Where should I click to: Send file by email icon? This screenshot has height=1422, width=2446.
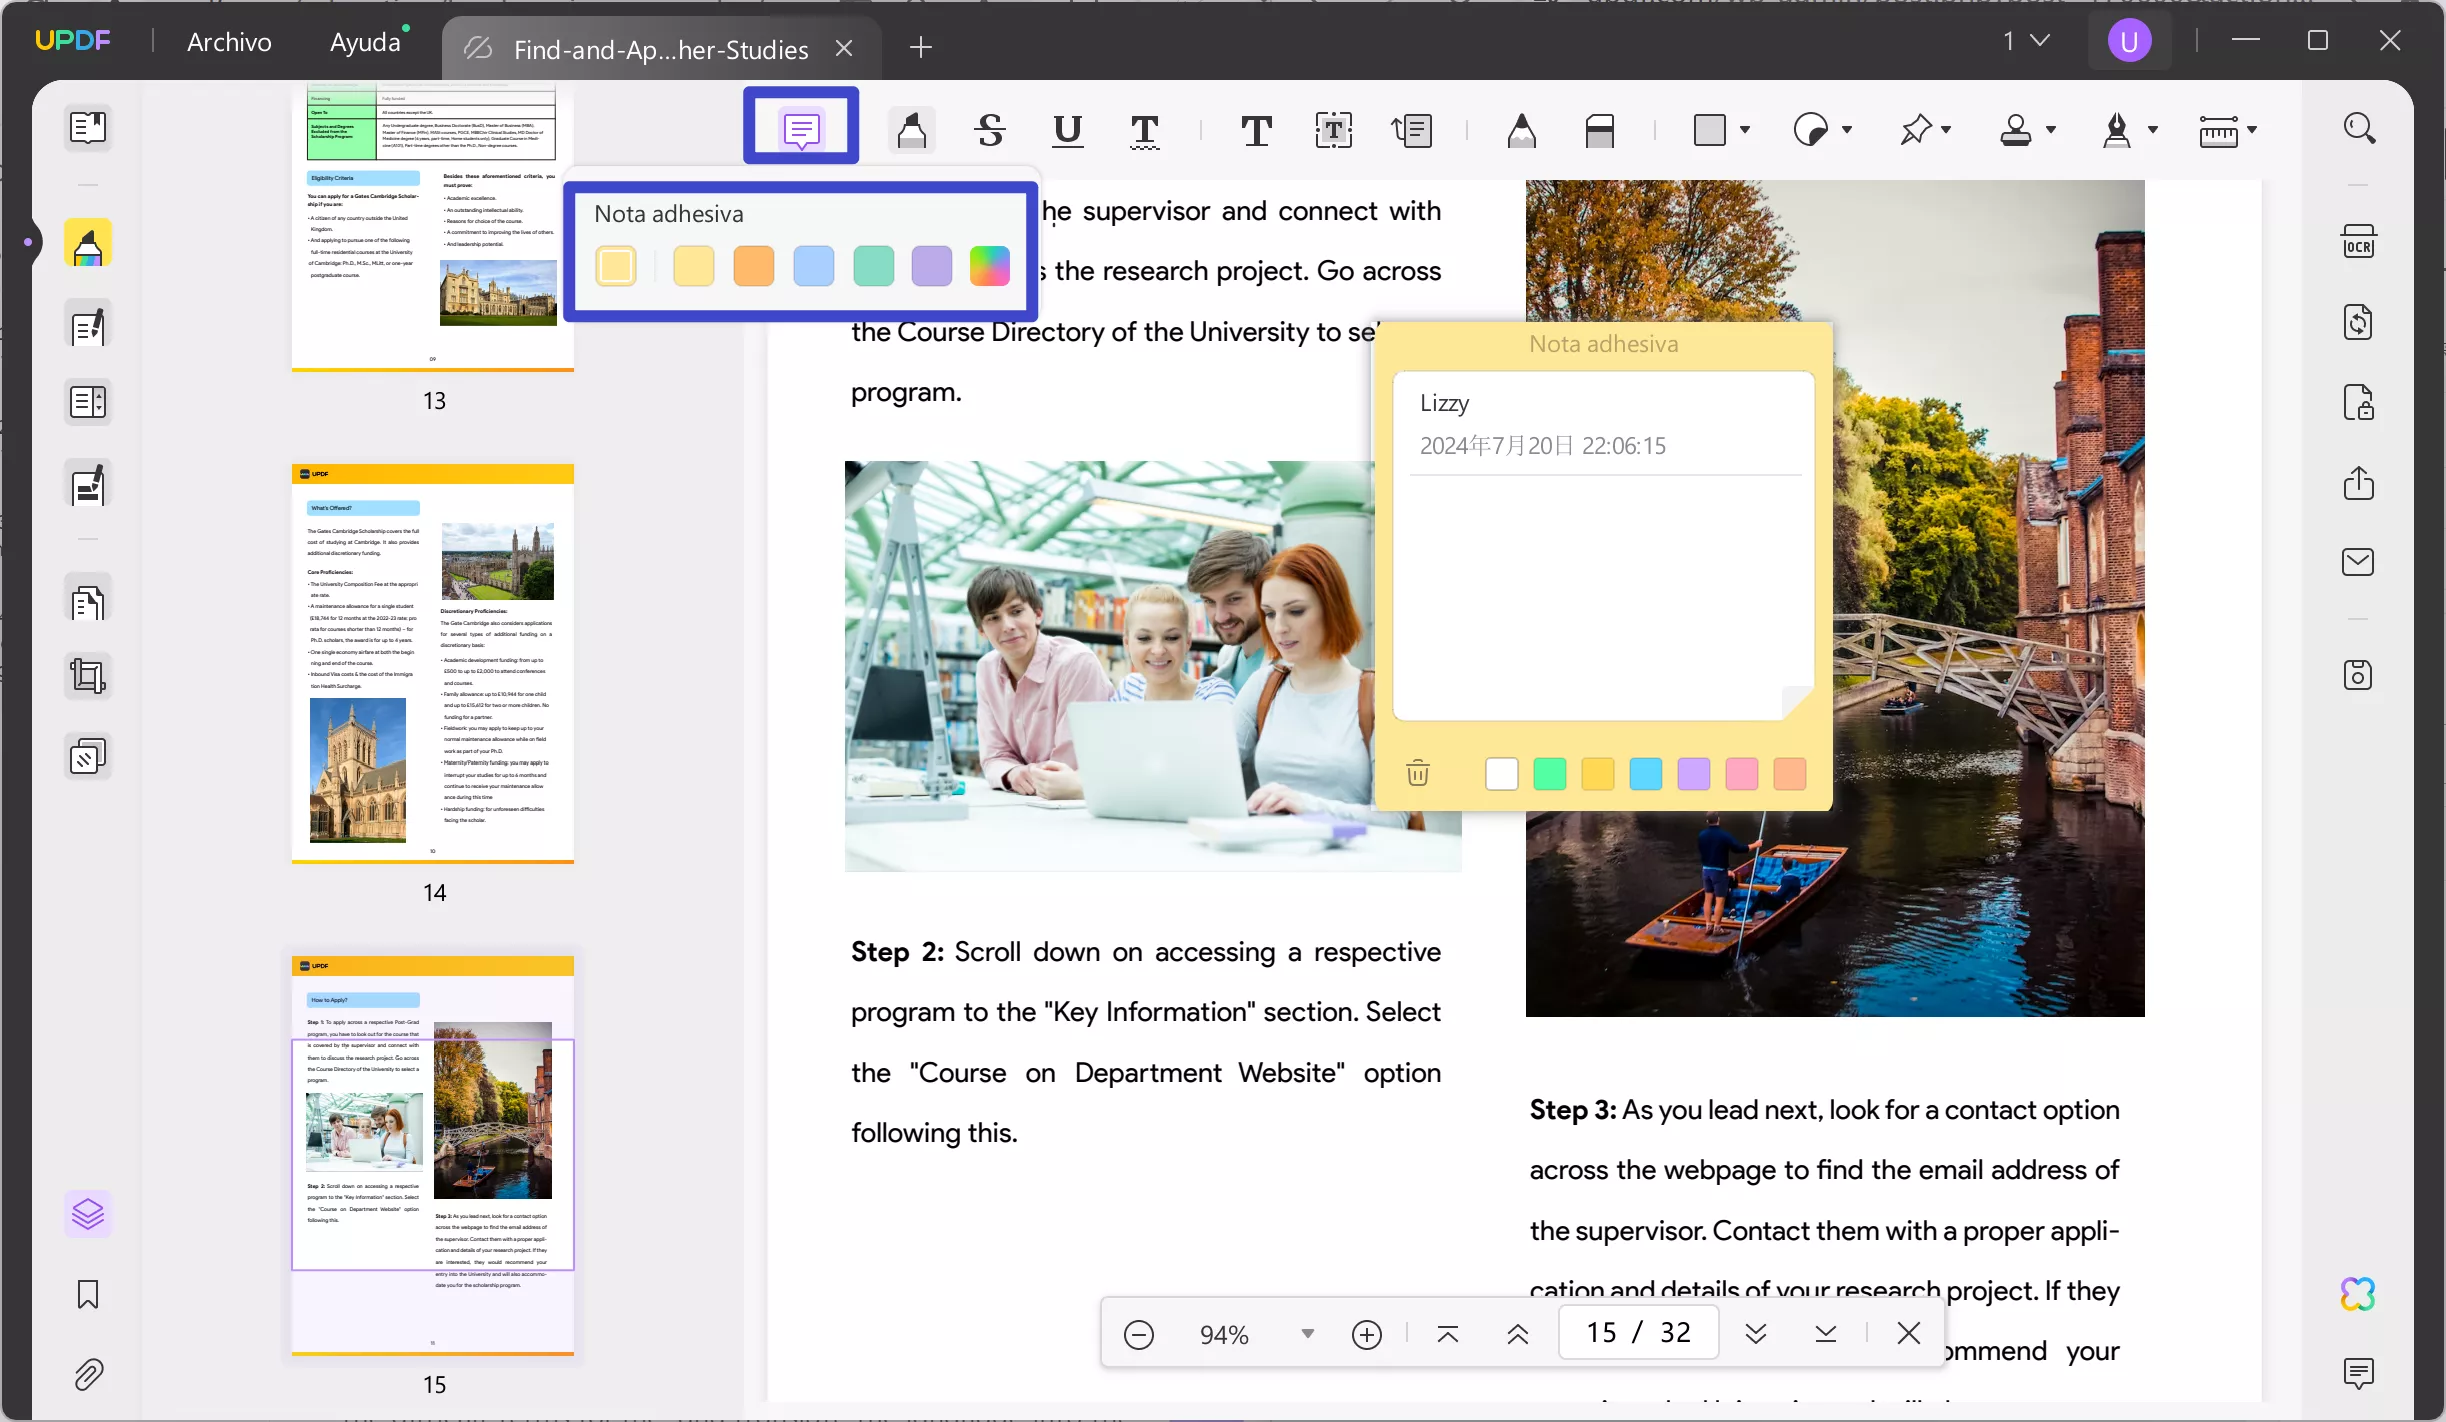(2359, 562)
